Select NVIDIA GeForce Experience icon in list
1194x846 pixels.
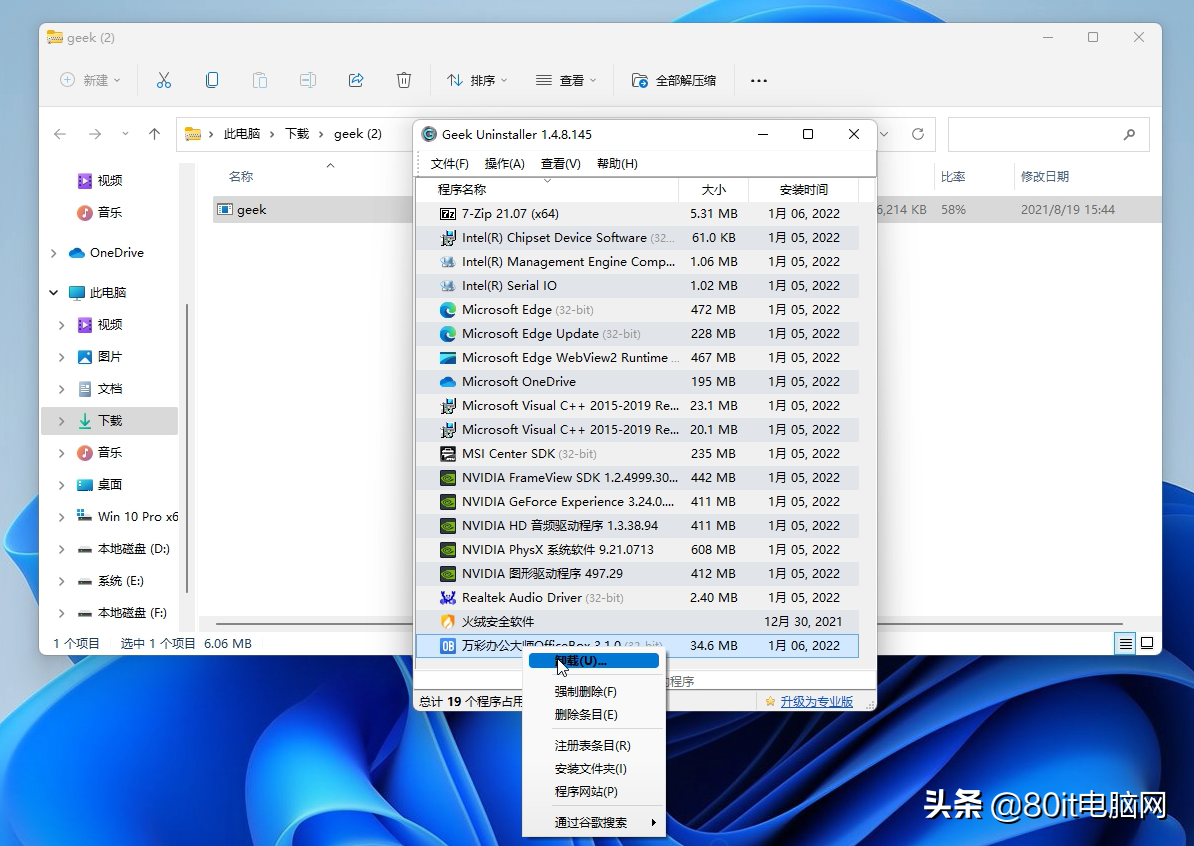448,502
